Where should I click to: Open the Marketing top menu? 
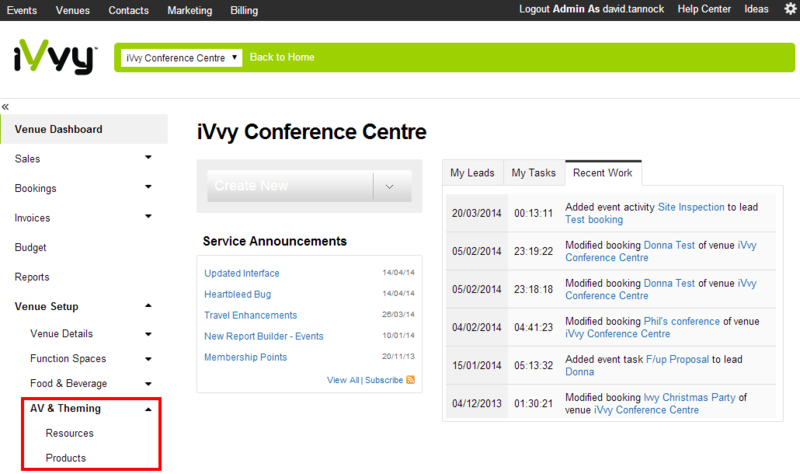coord(190,10)
